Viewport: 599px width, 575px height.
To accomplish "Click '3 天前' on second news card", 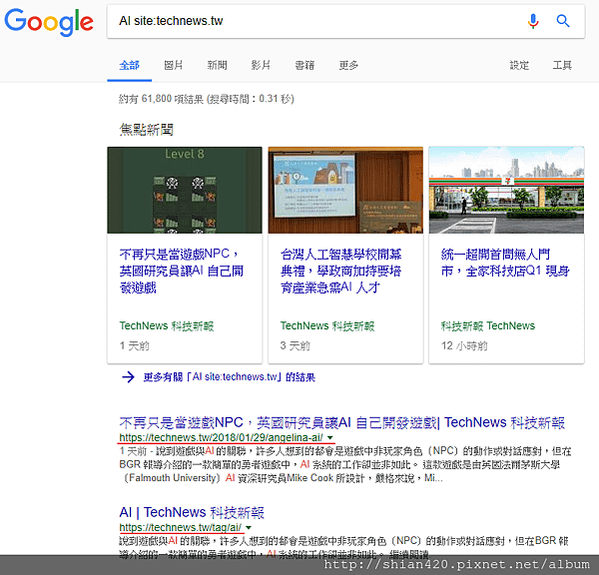I will pos(295,346).
